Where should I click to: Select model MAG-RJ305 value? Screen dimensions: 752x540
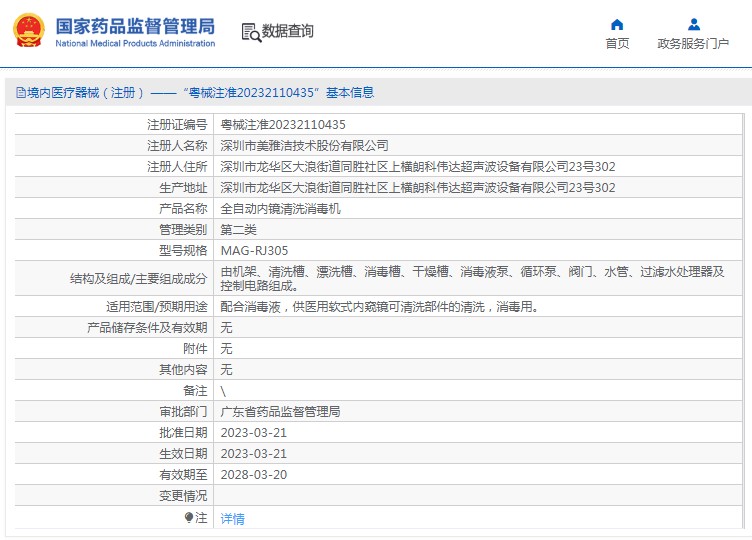(x=254, y=251)
